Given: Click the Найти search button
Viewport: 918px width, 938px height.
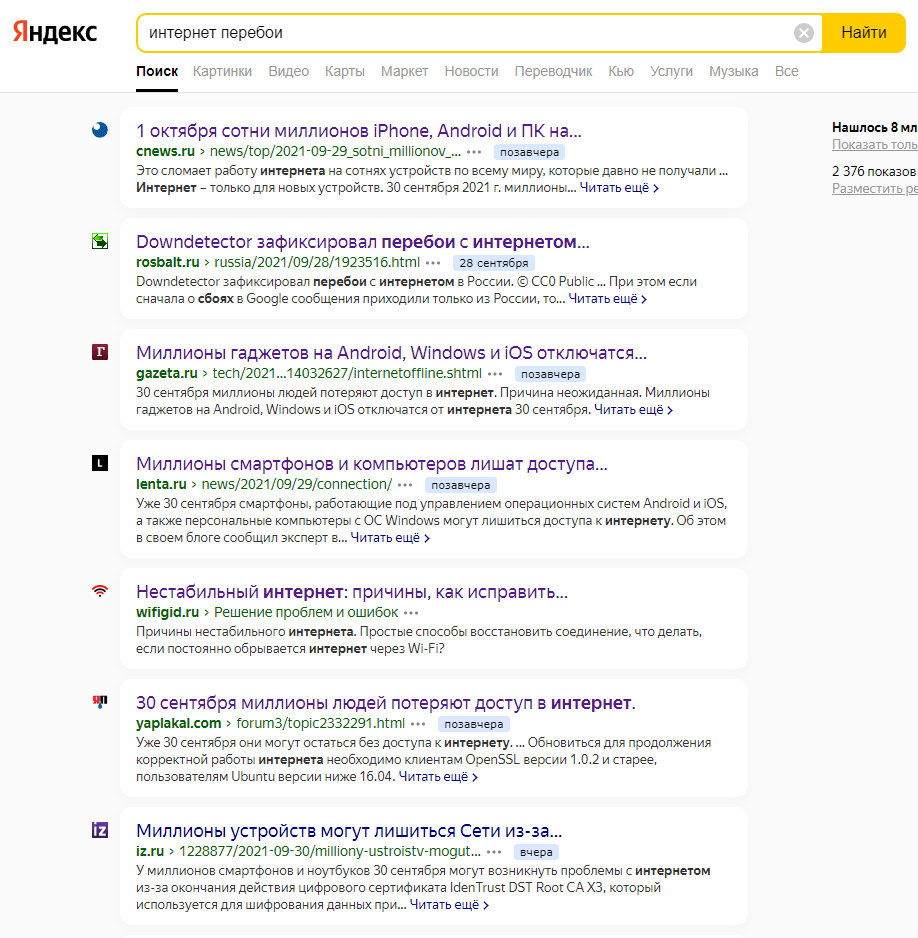Looking at the screenshot, I should [864, 33].
